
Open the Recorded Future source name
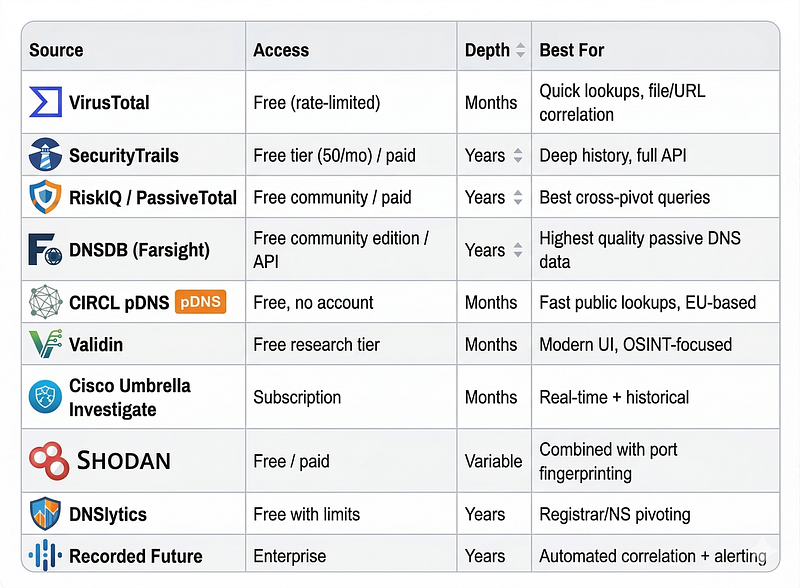coord(136,556)
